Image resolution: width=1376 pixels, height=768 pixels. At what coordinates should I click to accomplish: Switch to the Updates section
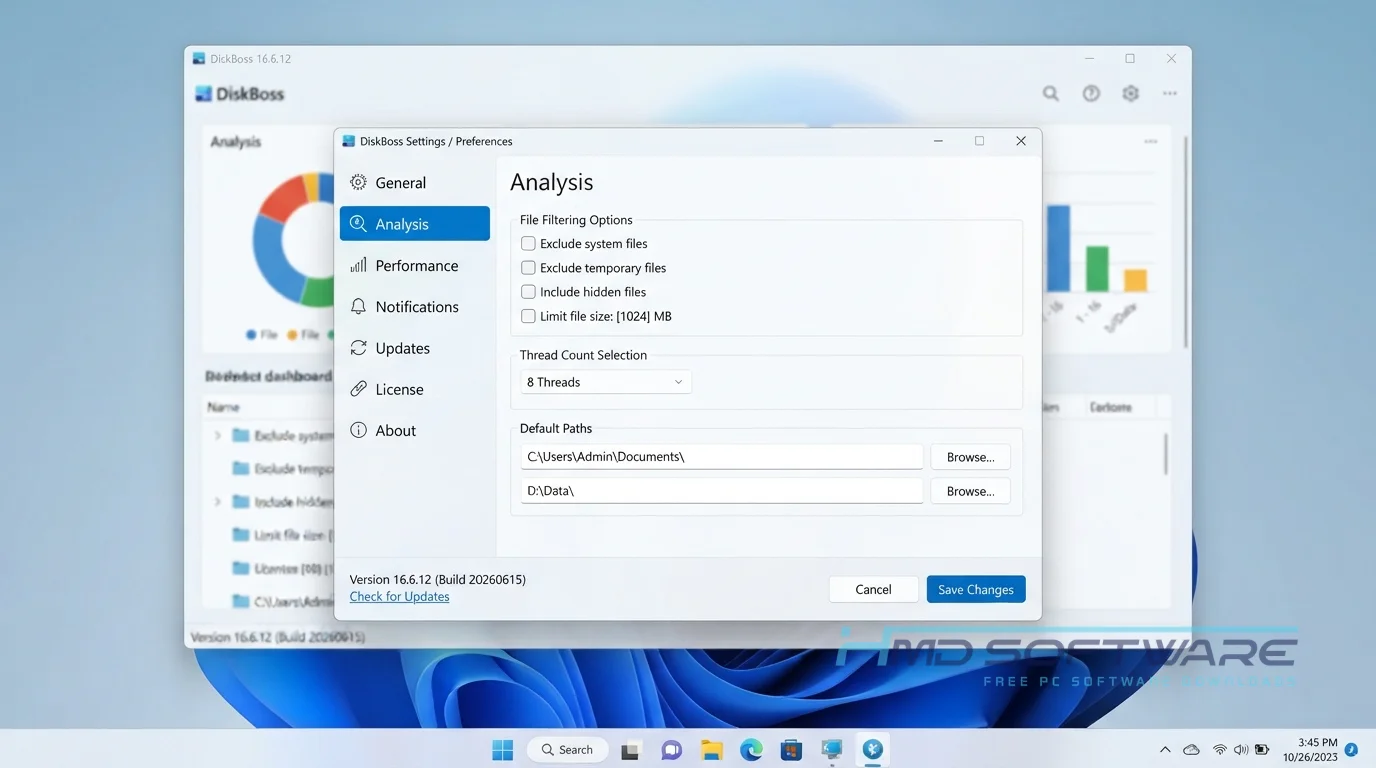[x=415, y=348]
